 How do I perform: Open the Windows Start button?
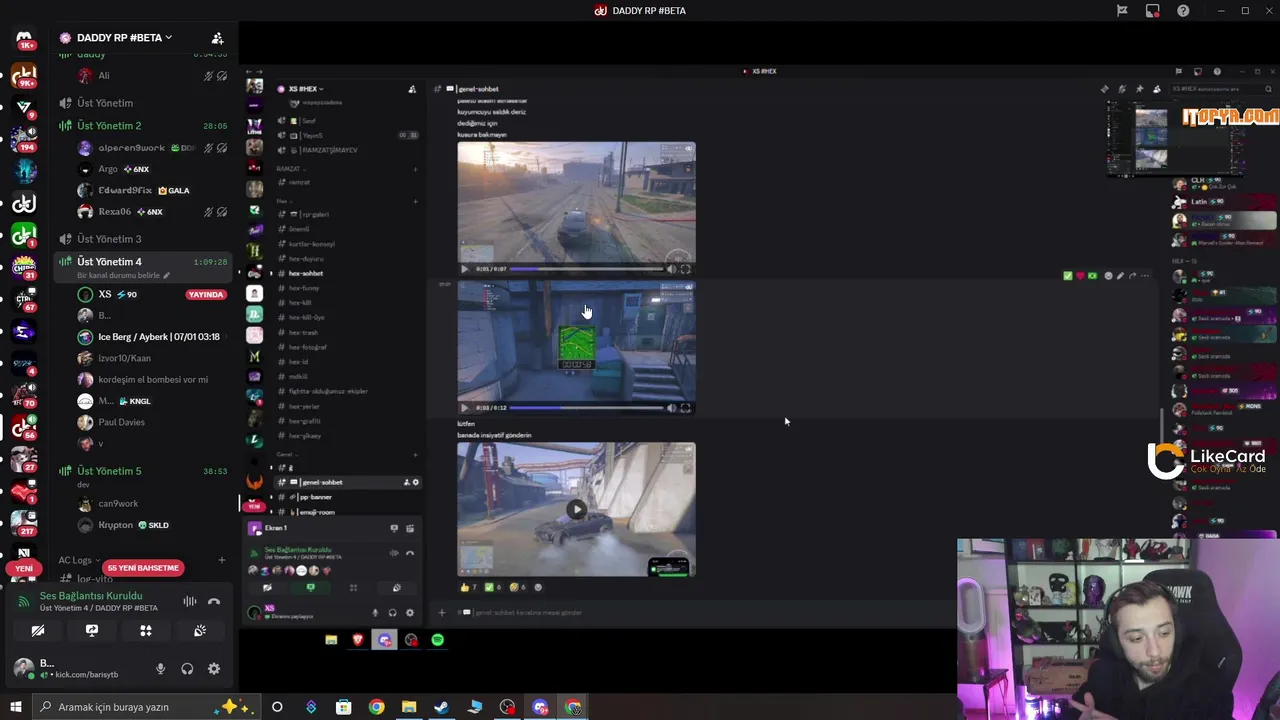(x=15, y=707)
